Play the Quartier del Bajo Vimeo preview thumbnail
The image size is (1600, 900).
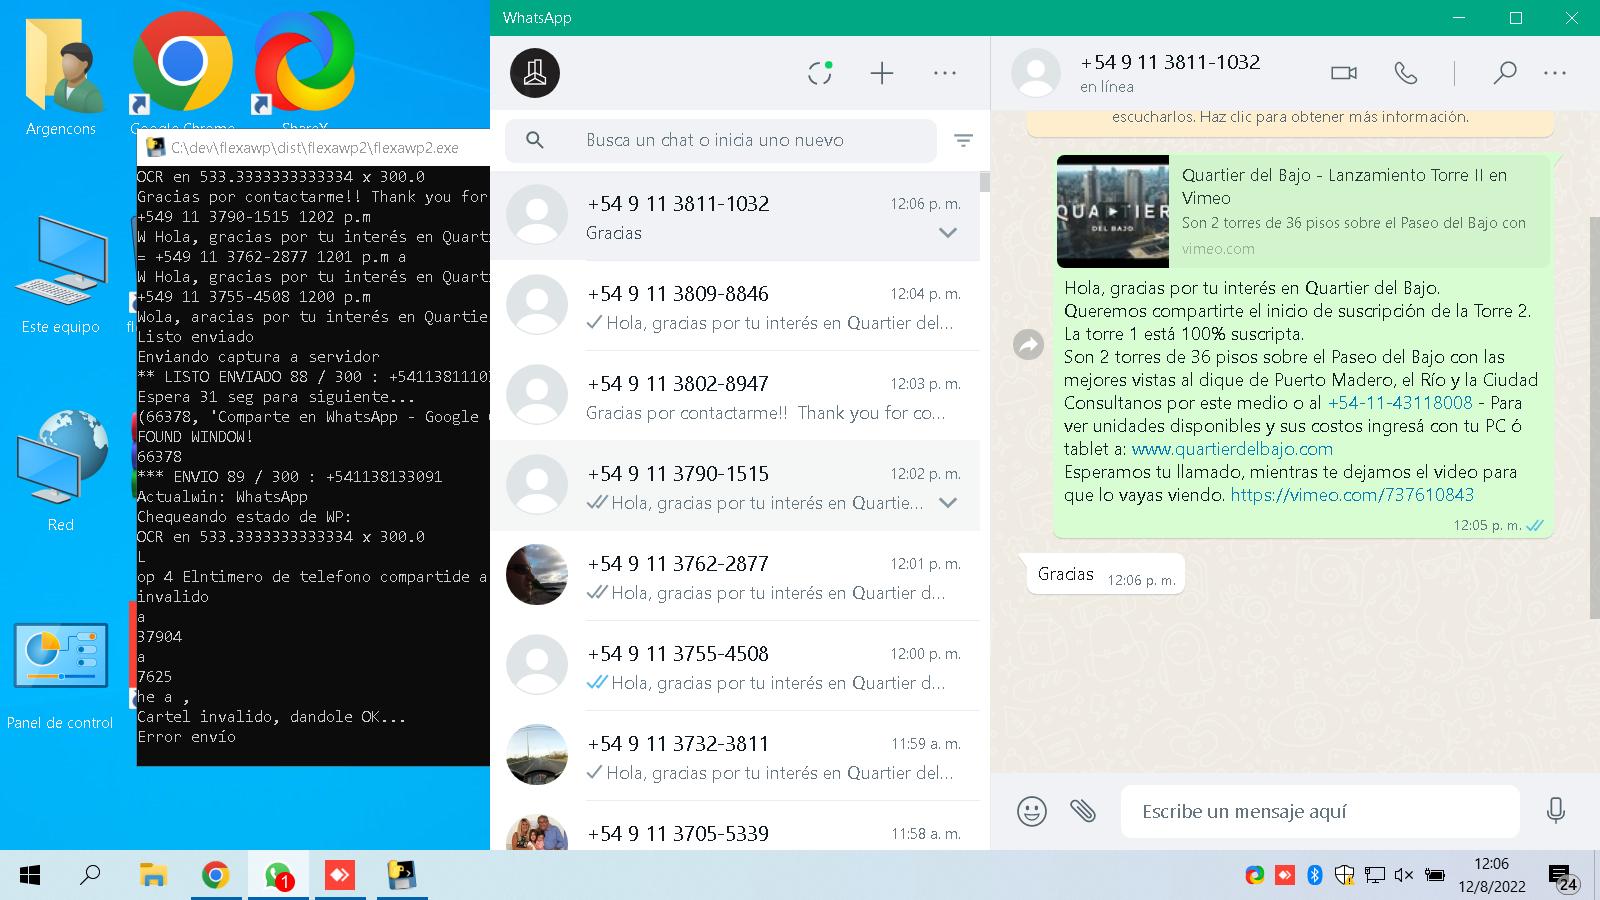pyautogui.click(x=1113, y=211)
